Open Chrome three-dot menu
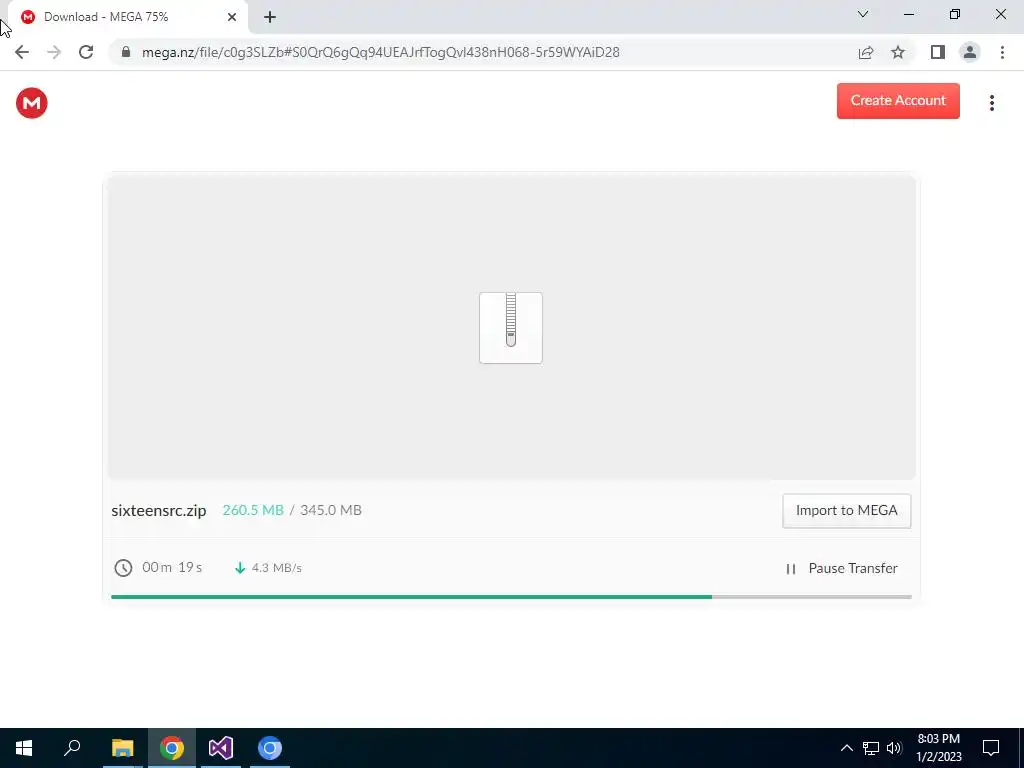Viewport: 1024px width, 768px height. (1002, 52)
